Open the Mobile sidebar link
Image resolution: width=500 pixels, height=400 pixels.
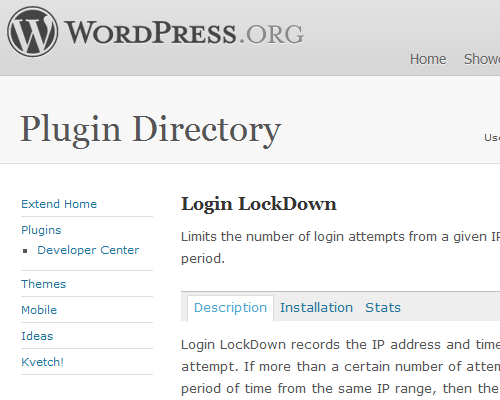pos(39,310)
